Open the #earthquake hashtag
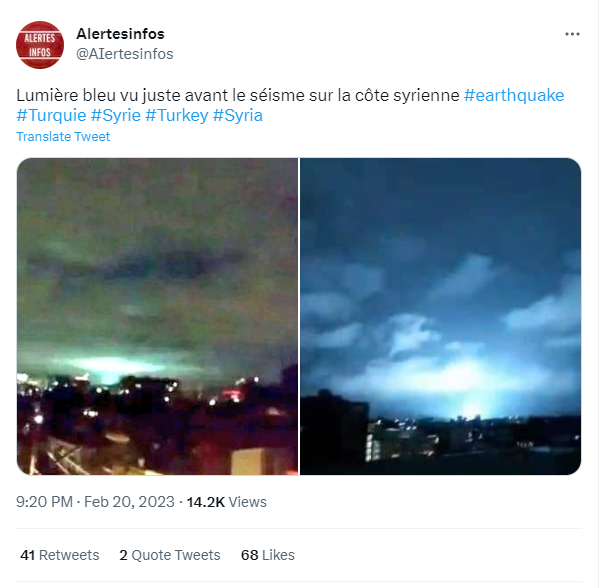 click(514, 95)
